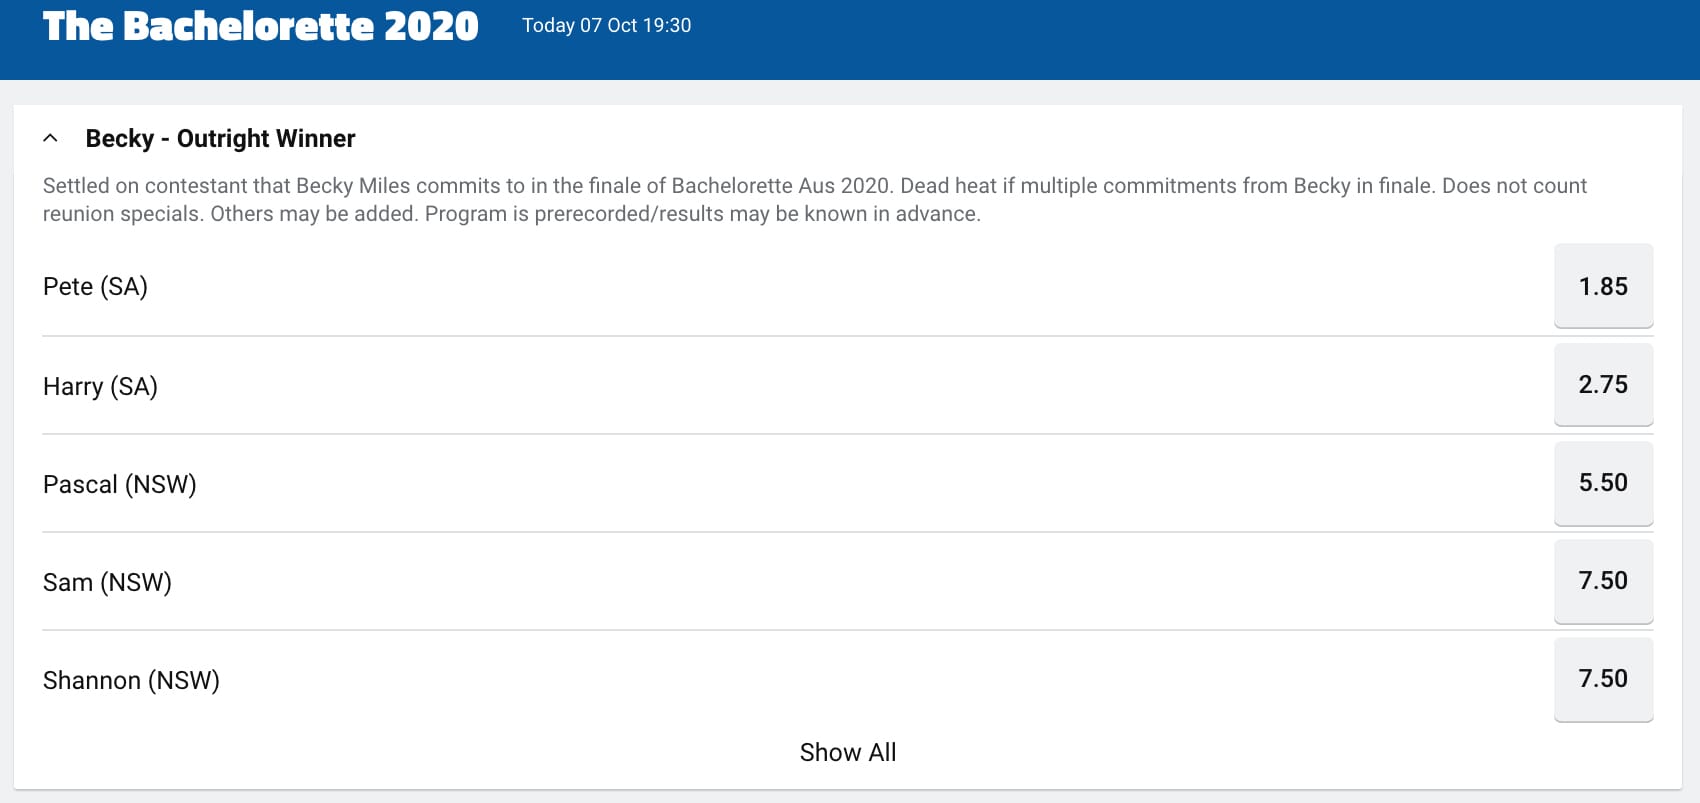Click the 'reunion specials' second rules line
1700x803 pixels.
coord(511,214)
